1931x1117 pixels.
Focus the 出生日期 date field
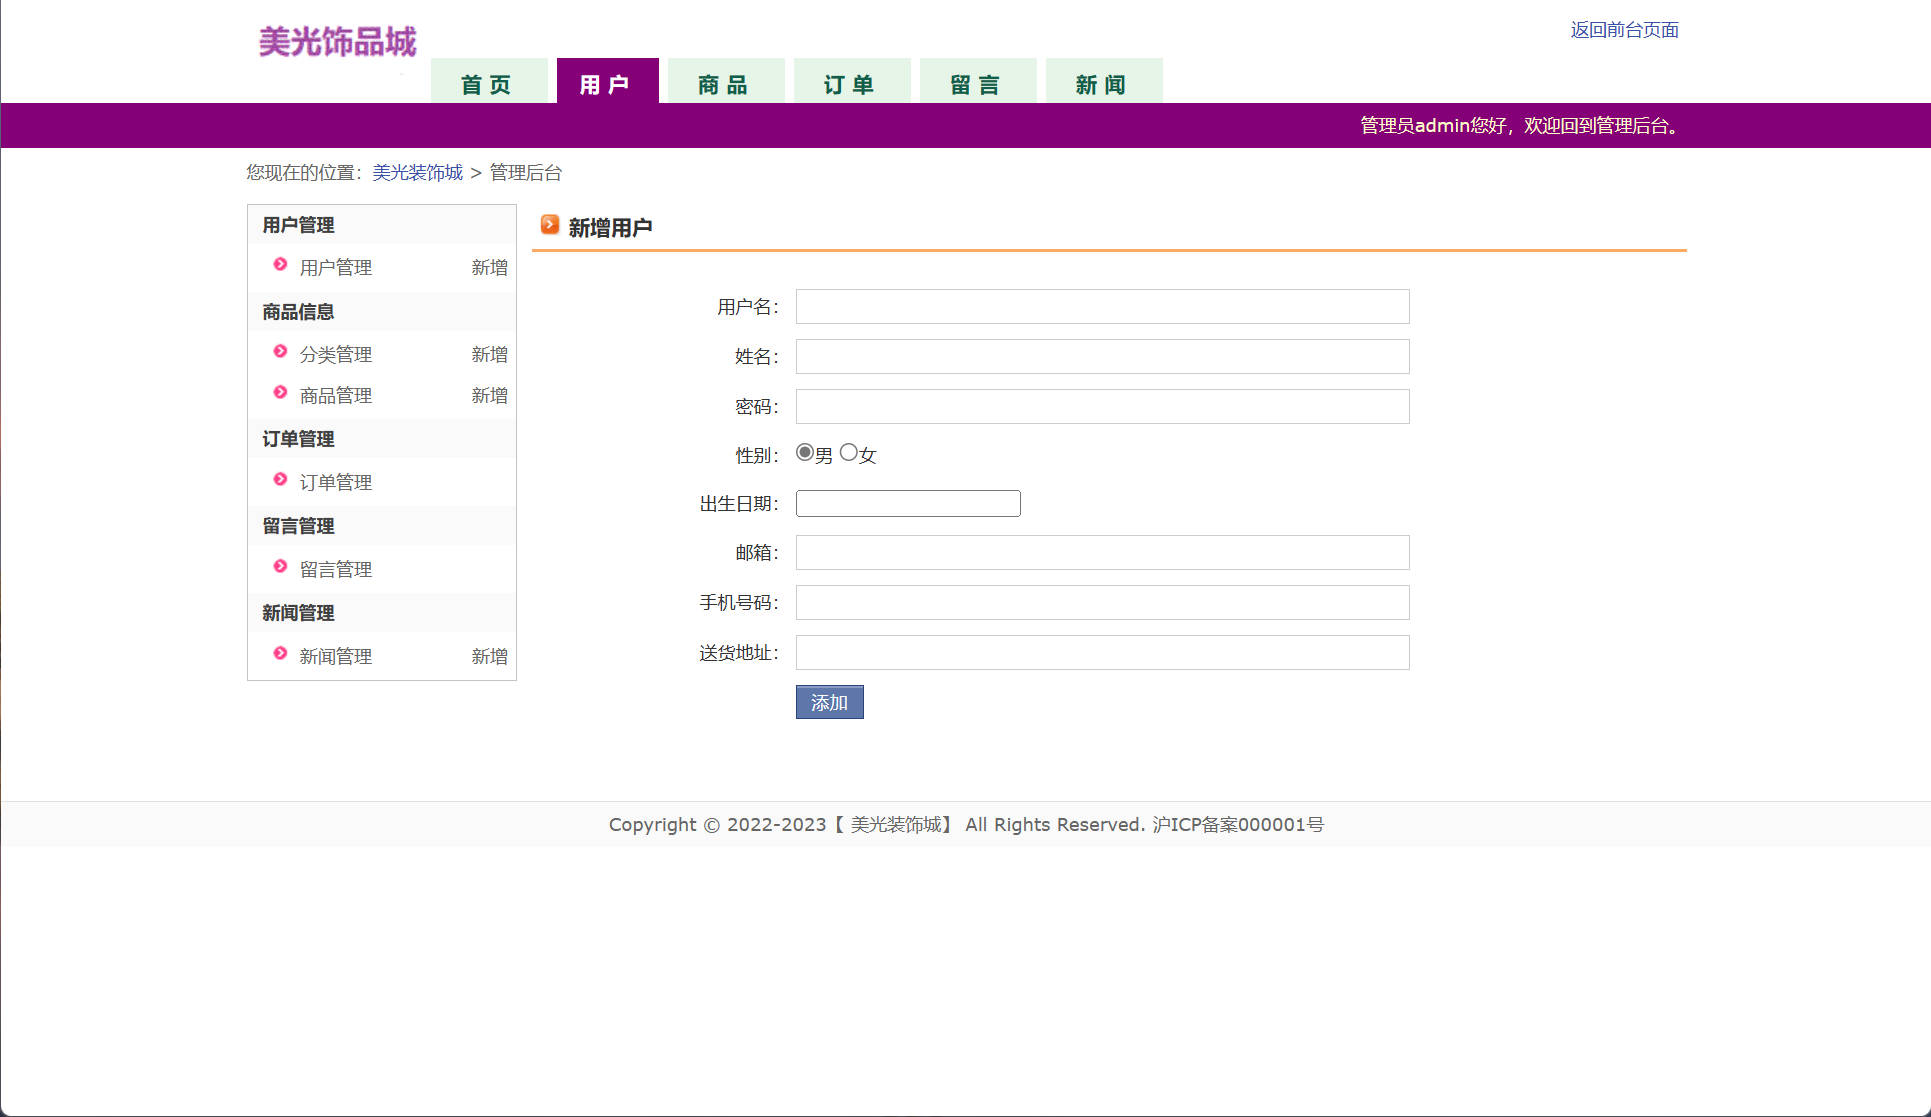pos(908,503)
